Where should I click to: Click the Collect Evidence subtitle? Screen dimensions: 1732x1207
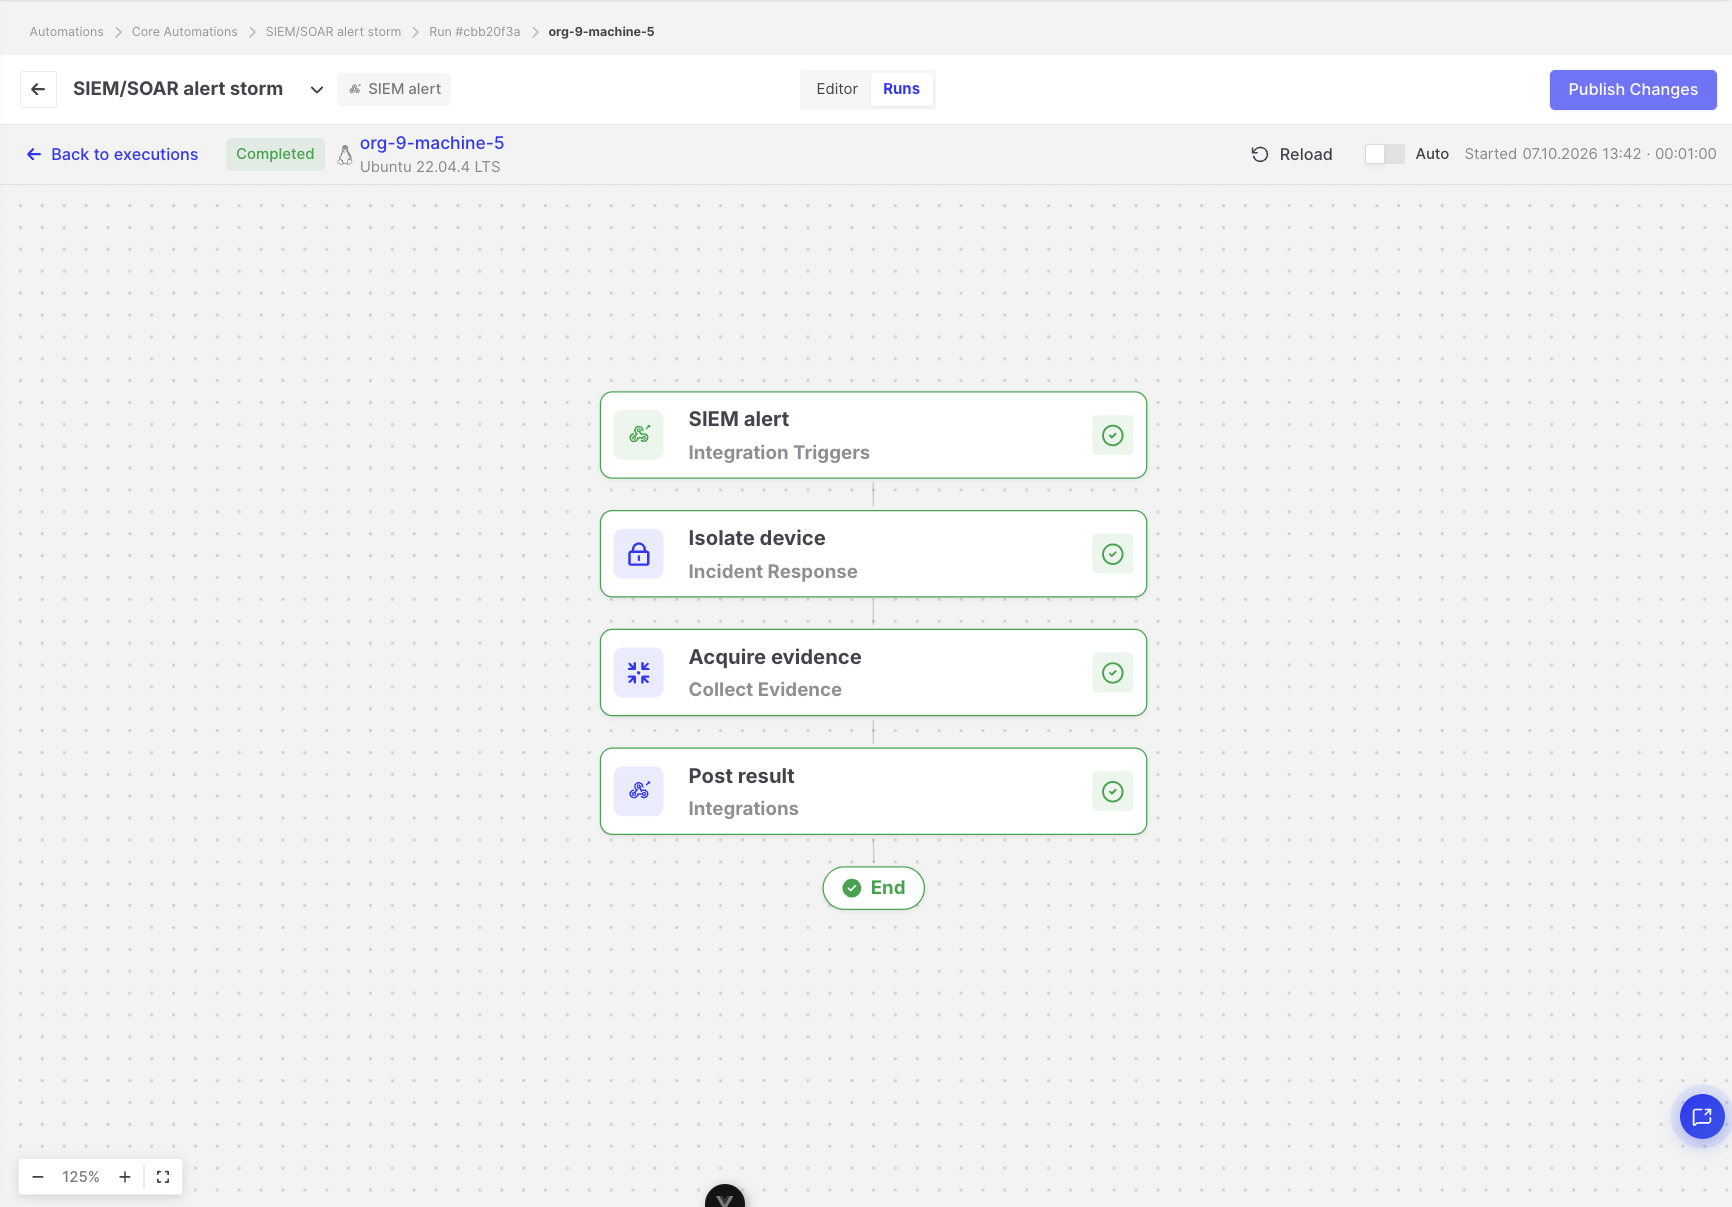[x=765, y=690]
